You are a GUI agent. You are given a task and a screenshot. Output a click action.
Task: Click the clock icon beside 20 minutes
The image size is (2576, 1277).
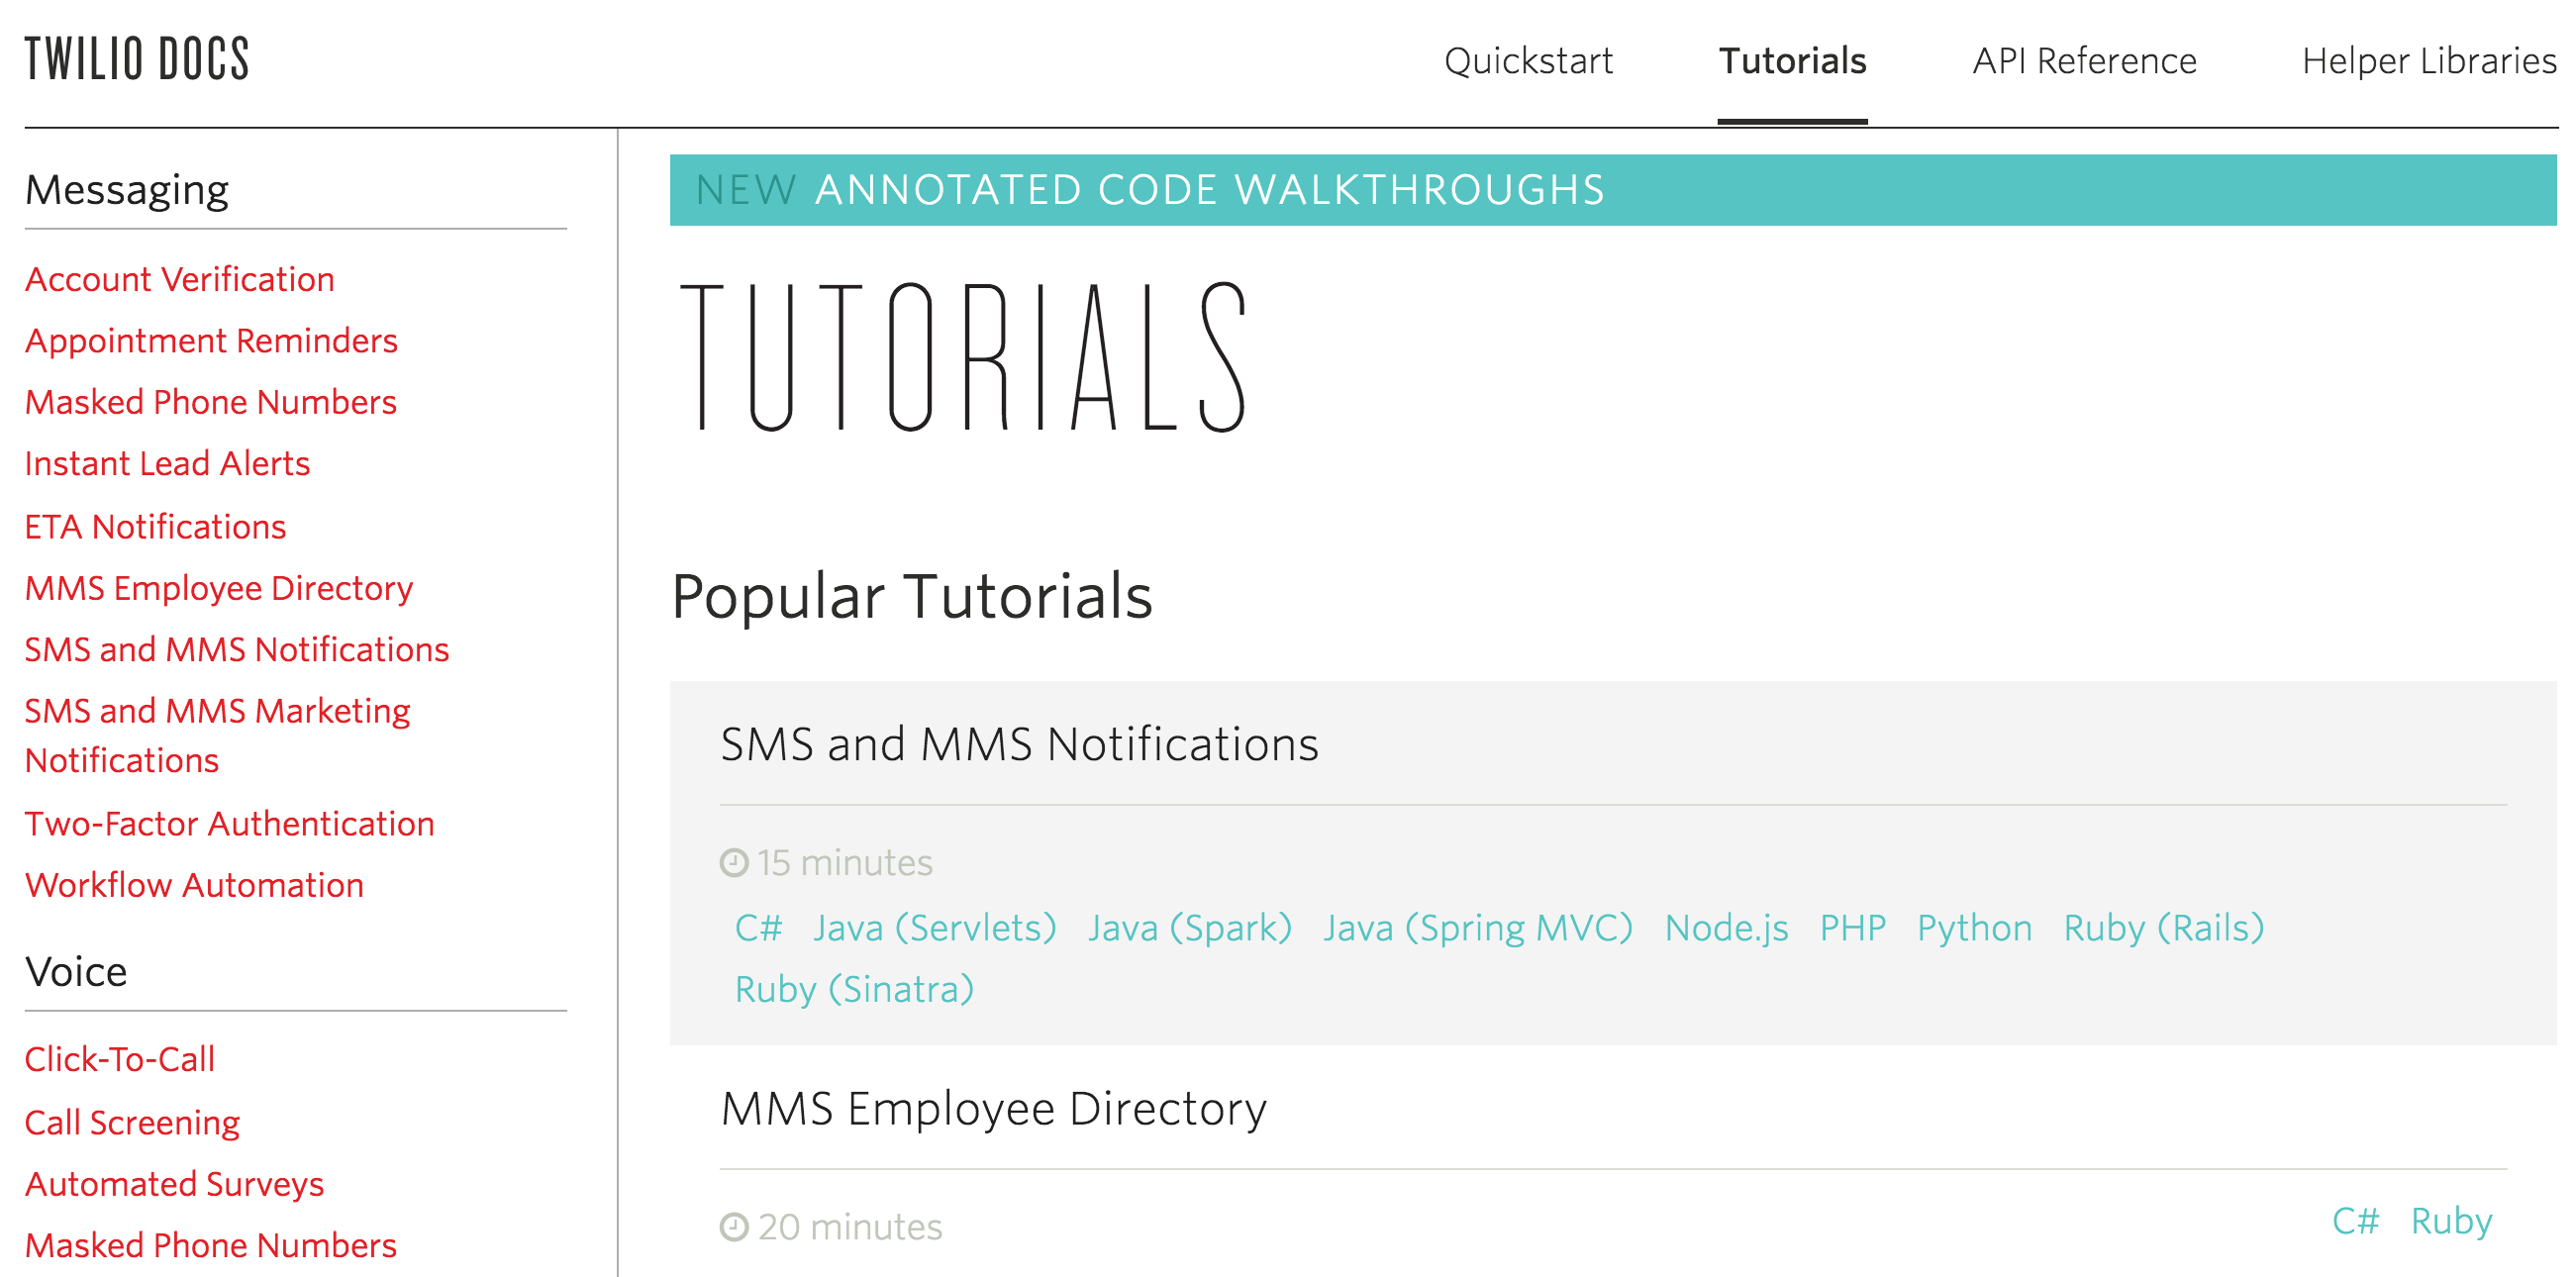point(734,1226)
